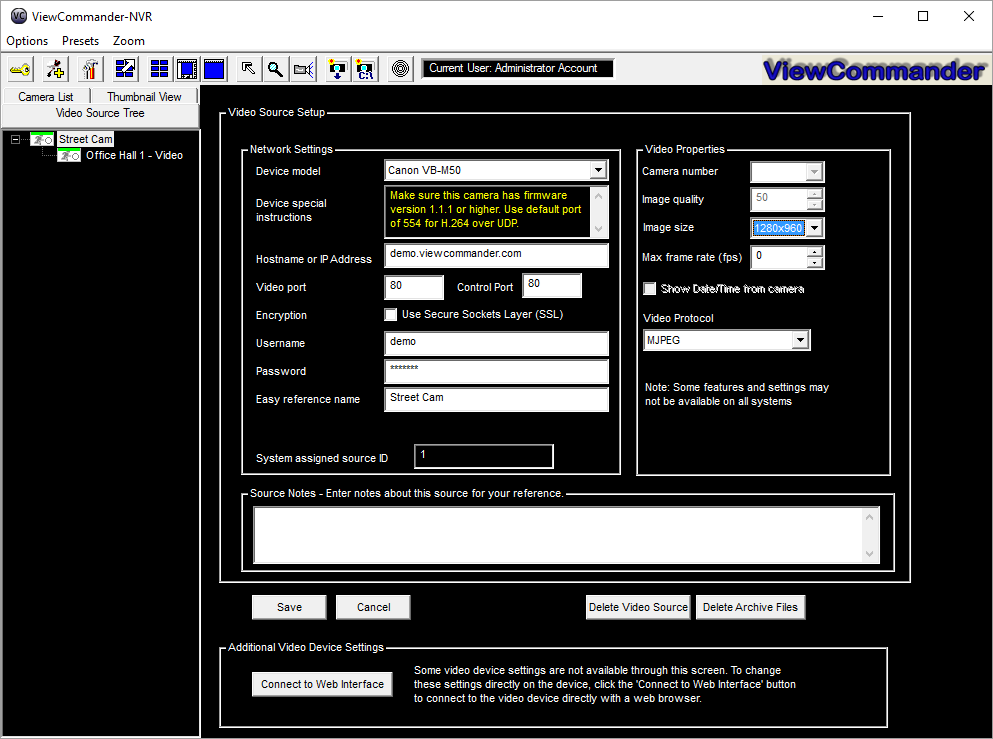The image size is (993, 739).
Task: Decrease the Image quality value
Action: coord(815,205)
